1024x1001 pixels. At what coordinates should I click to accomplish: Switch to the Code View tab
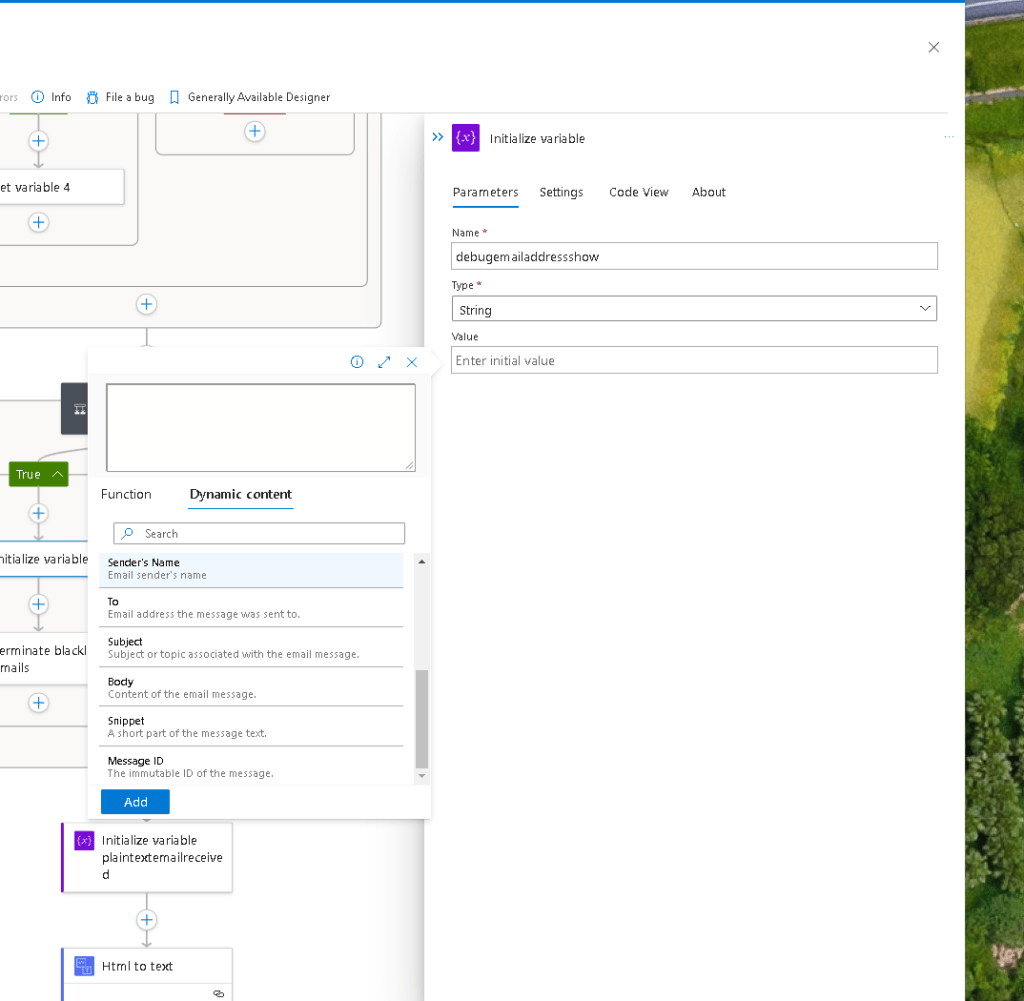pos(639,192)
